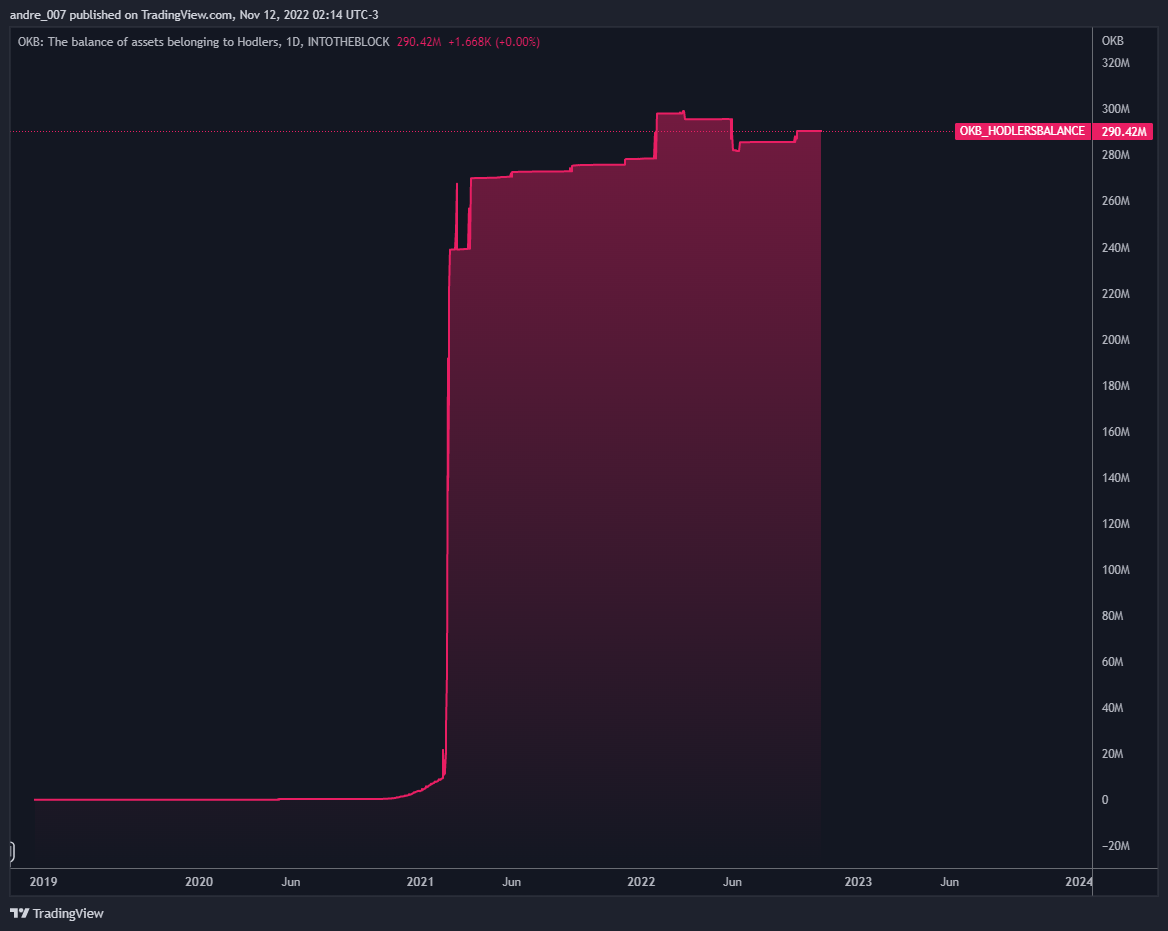This screenshot has width=1168, height=931.
Task: Click the 2021 label on the time axis
Action: (x=420, y=882)
